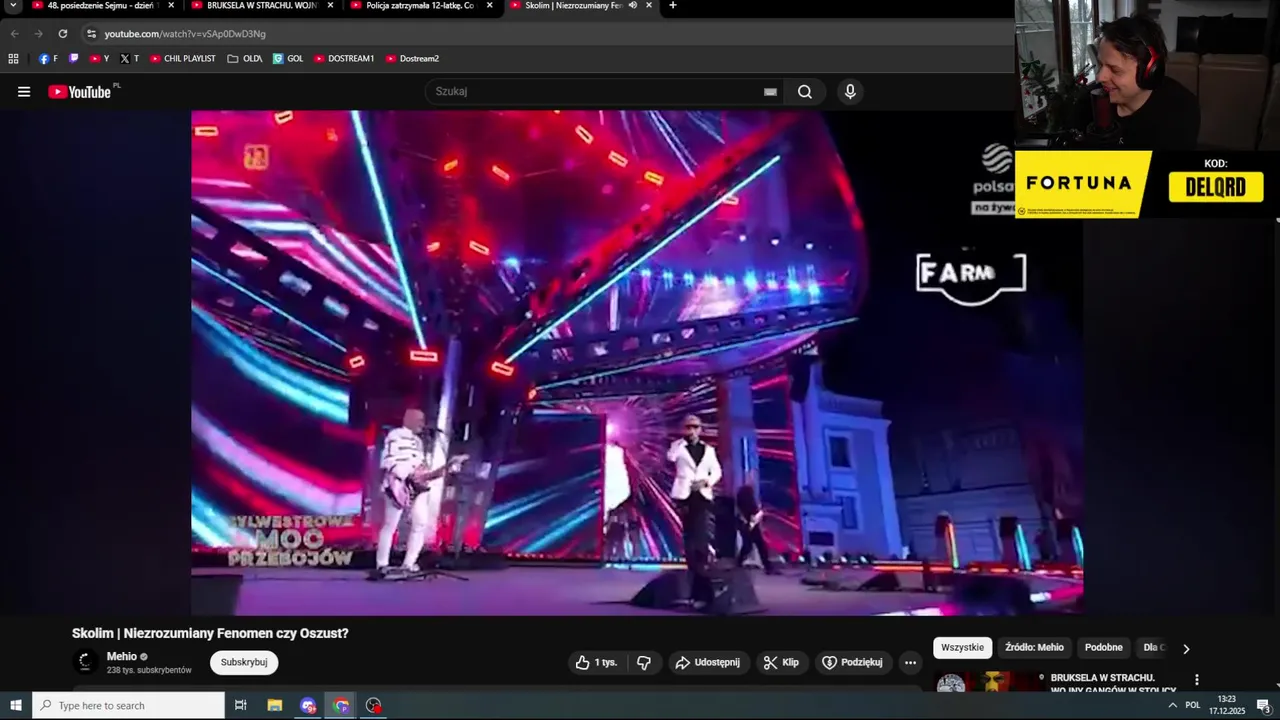Open the Facebook 'F' bookmark

[x=48, y=59]
